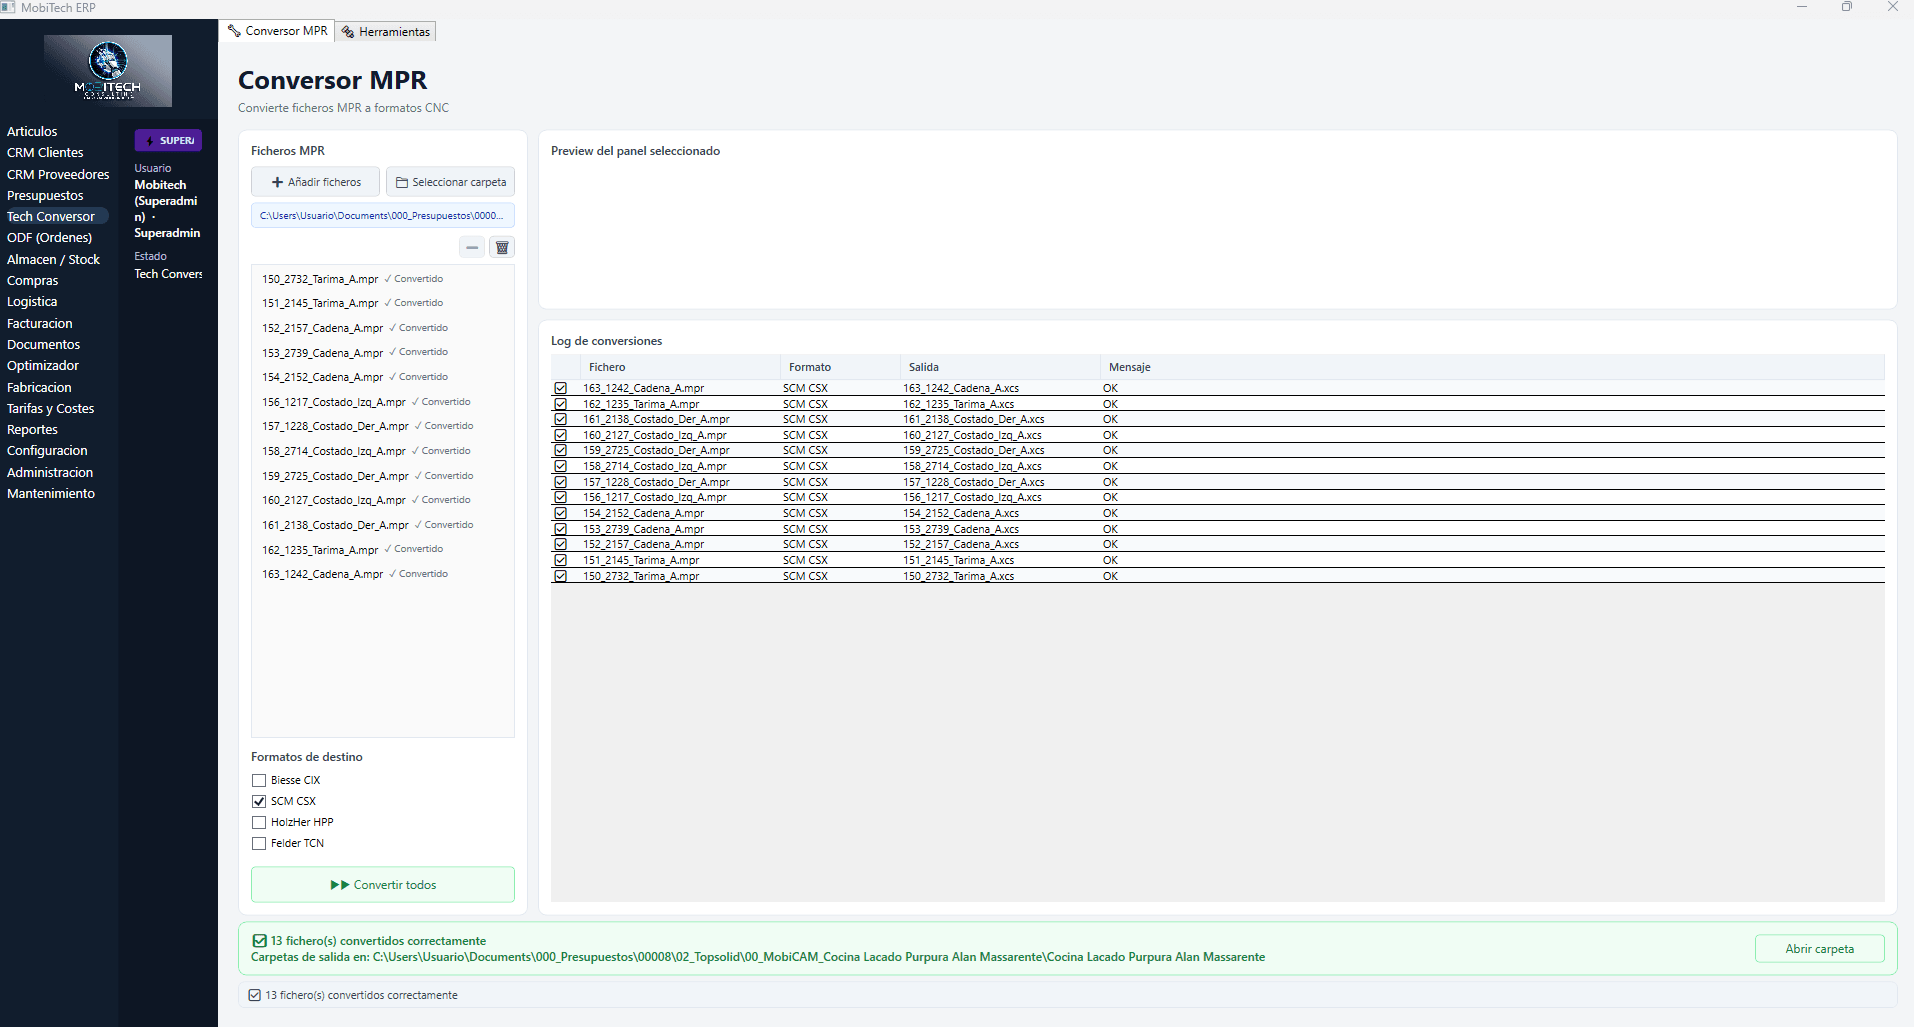The height and width of the screenshot is (1027, 1914).
Task: Click the minus icon to remove selected file
Action: pos(472,247)
